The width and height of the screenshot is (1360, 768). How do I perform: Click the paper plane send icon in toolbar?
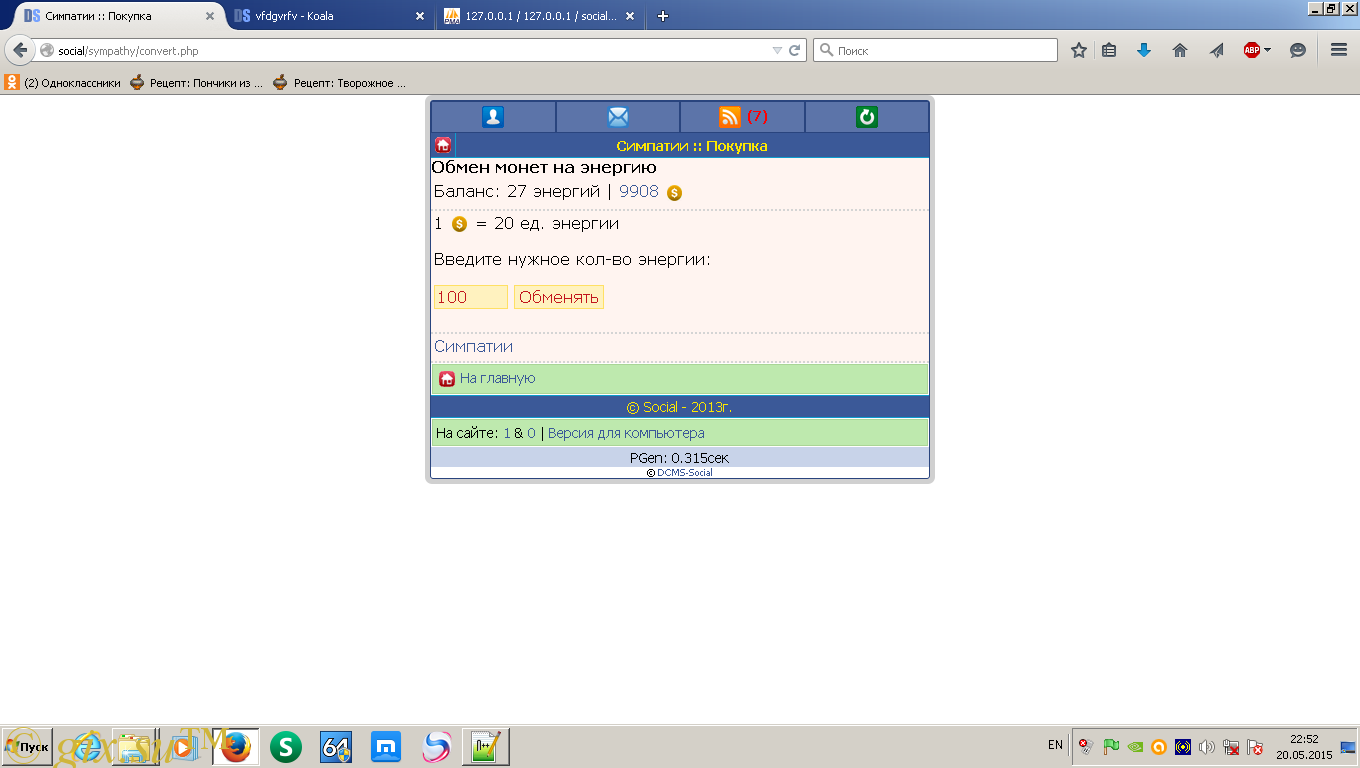1216,50
